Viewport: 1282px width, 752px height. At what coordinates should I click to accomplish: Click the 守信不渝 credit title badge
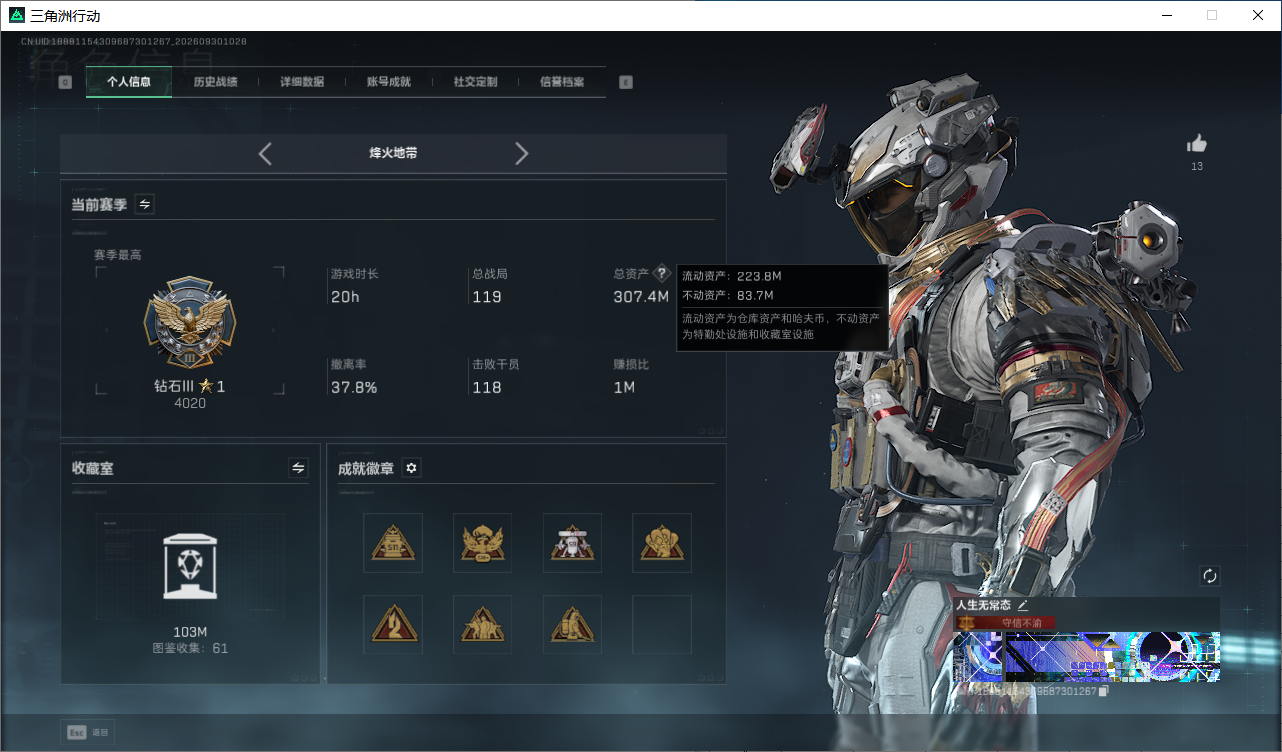click(x=1005, y=623)
